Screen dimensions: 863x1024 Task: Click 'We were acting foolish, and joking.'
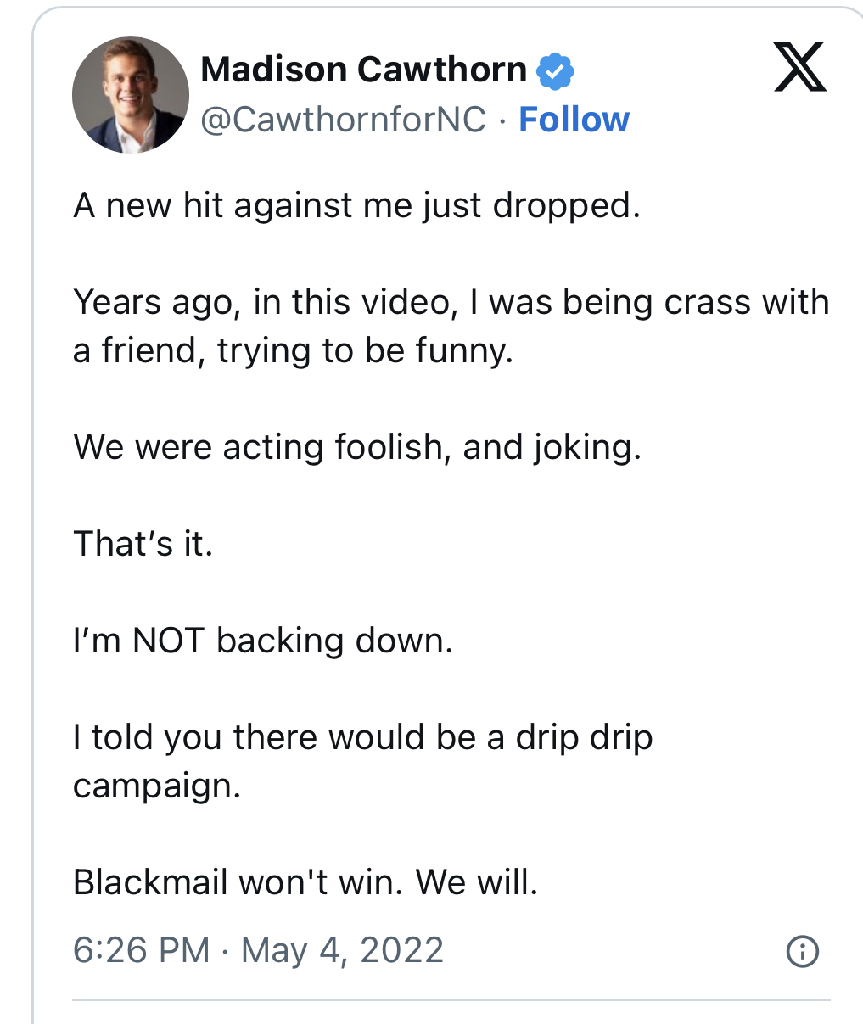pos(357,448)
